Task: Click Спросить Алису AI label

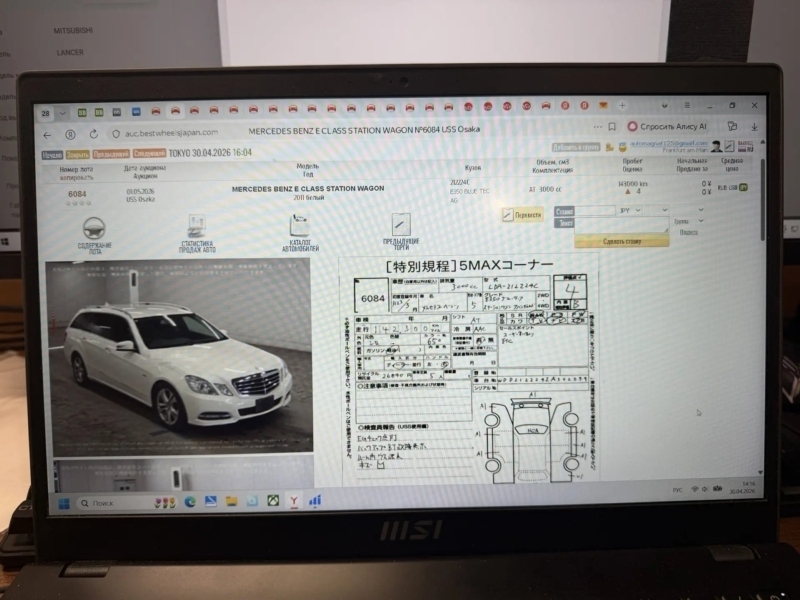Action: click(x=673, y=126)
